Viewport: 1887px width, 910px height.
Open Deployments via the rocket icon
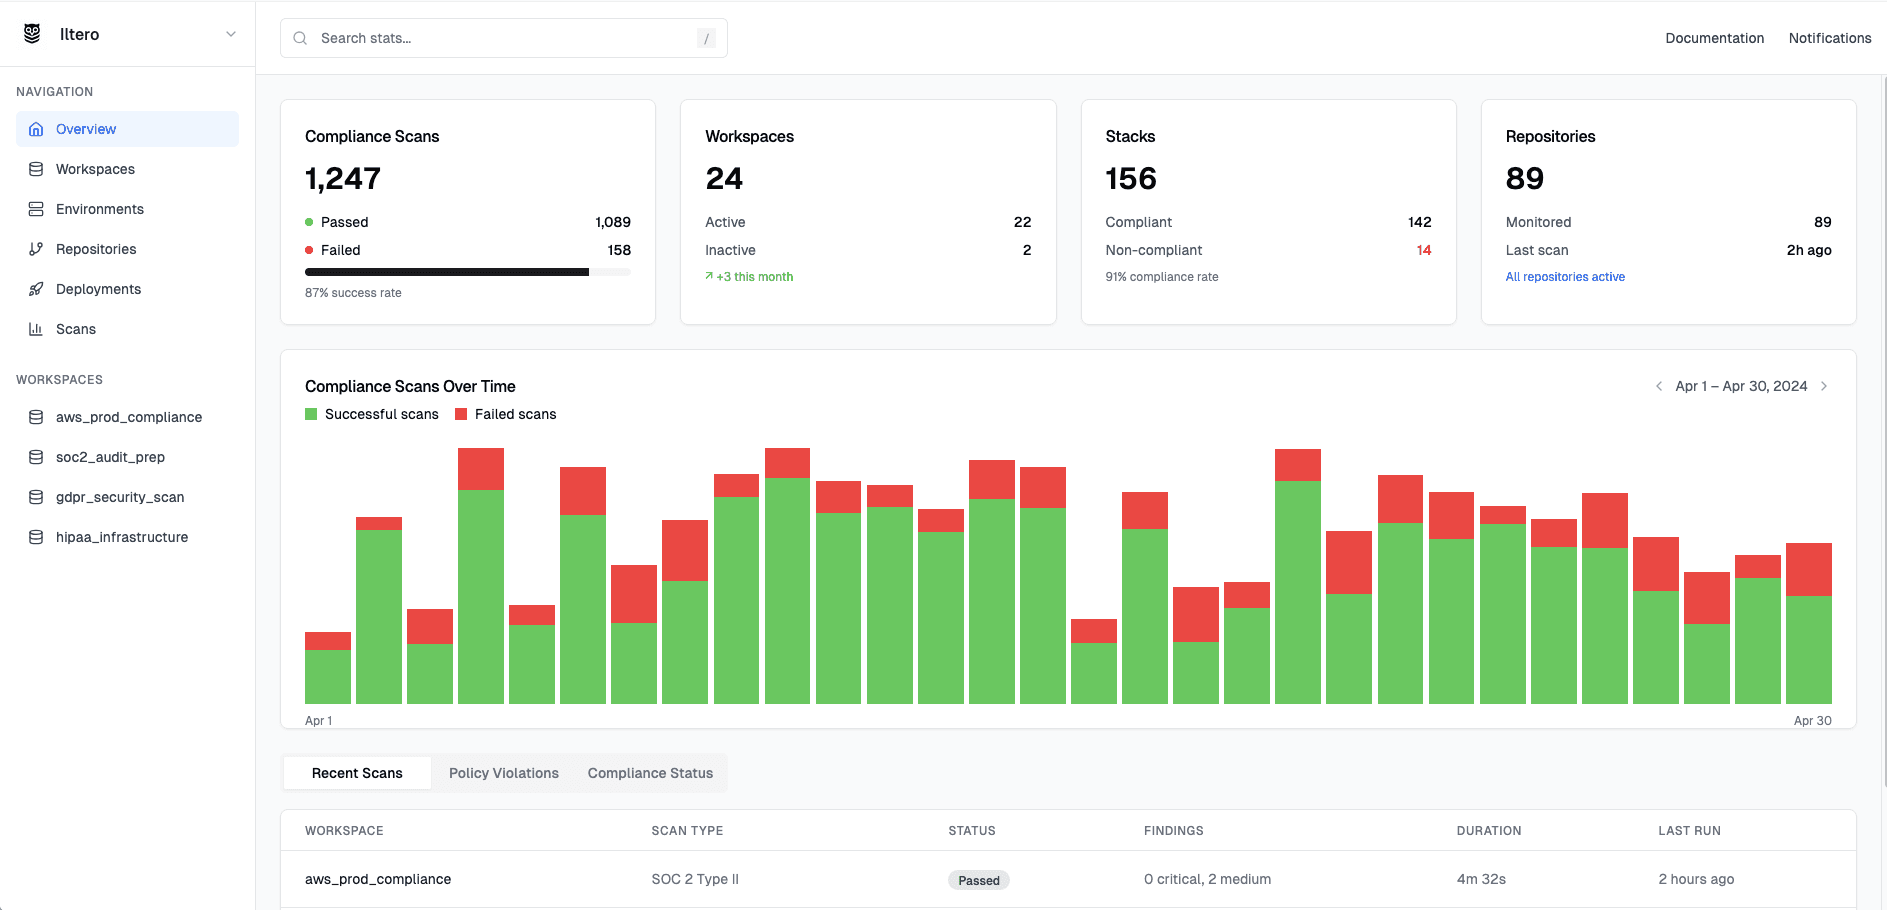click(36, 289)
